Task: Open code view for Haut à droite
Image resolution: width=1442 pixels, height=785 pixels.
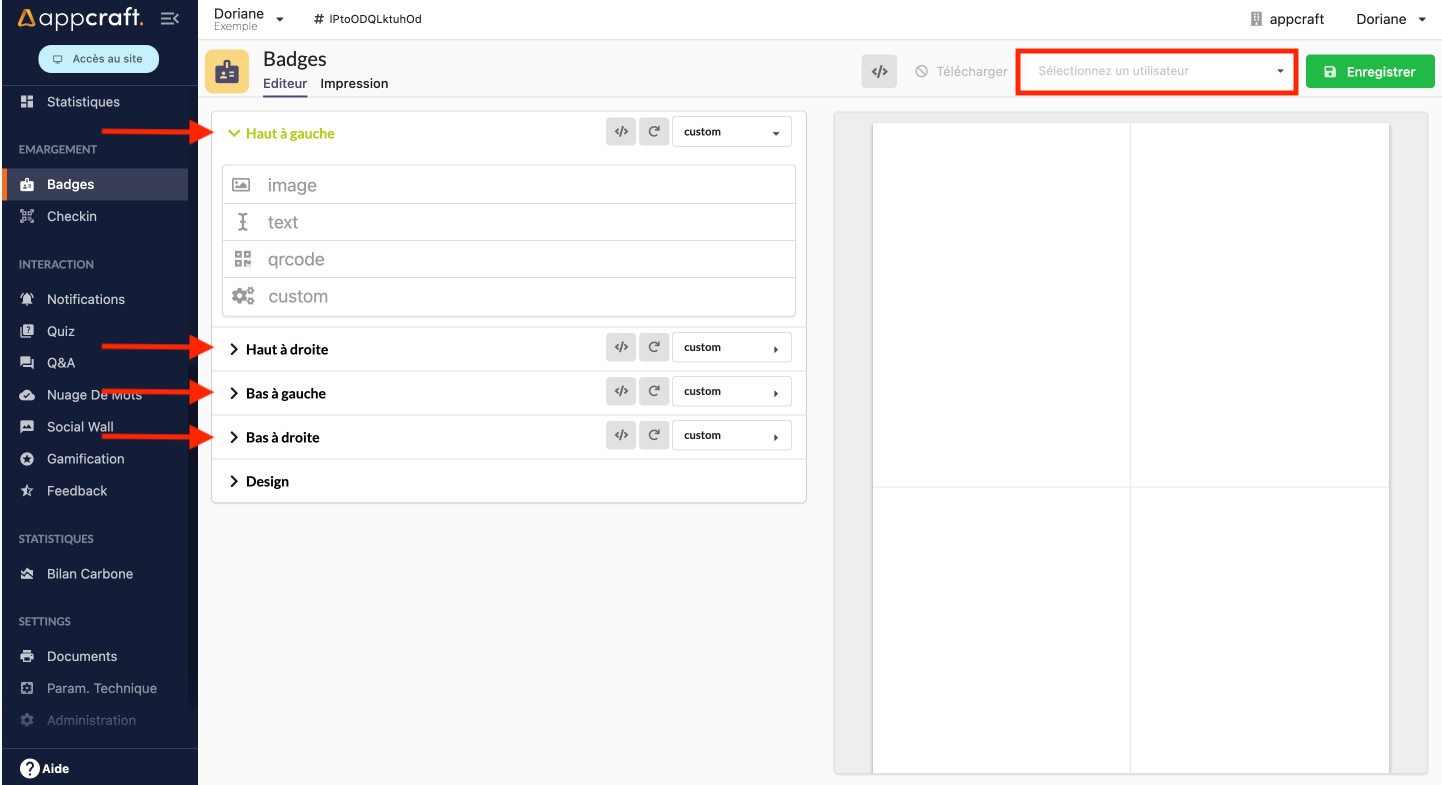Action: (x=621, y=347)
